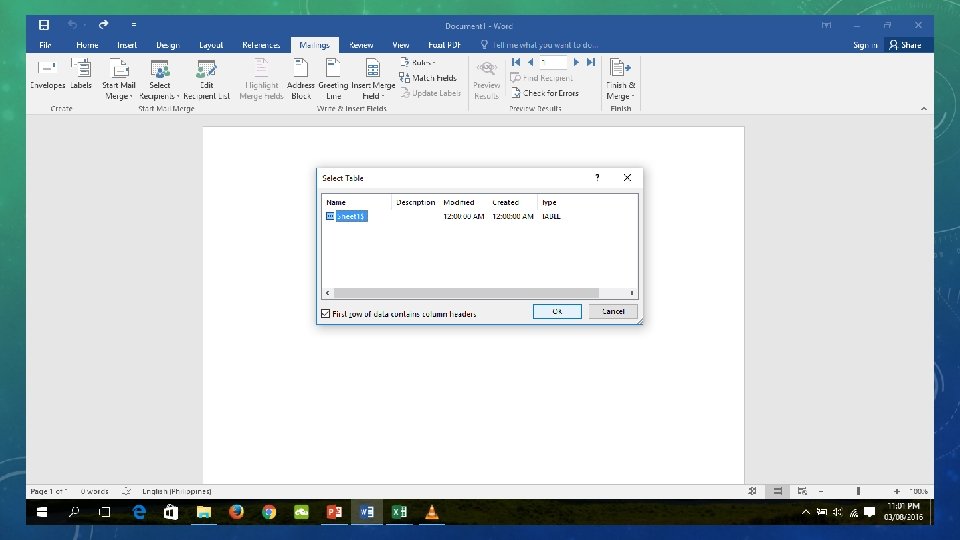Click the zoom in plus button
This screenshot has height=540, width=960.
click(x=896, y=491)
